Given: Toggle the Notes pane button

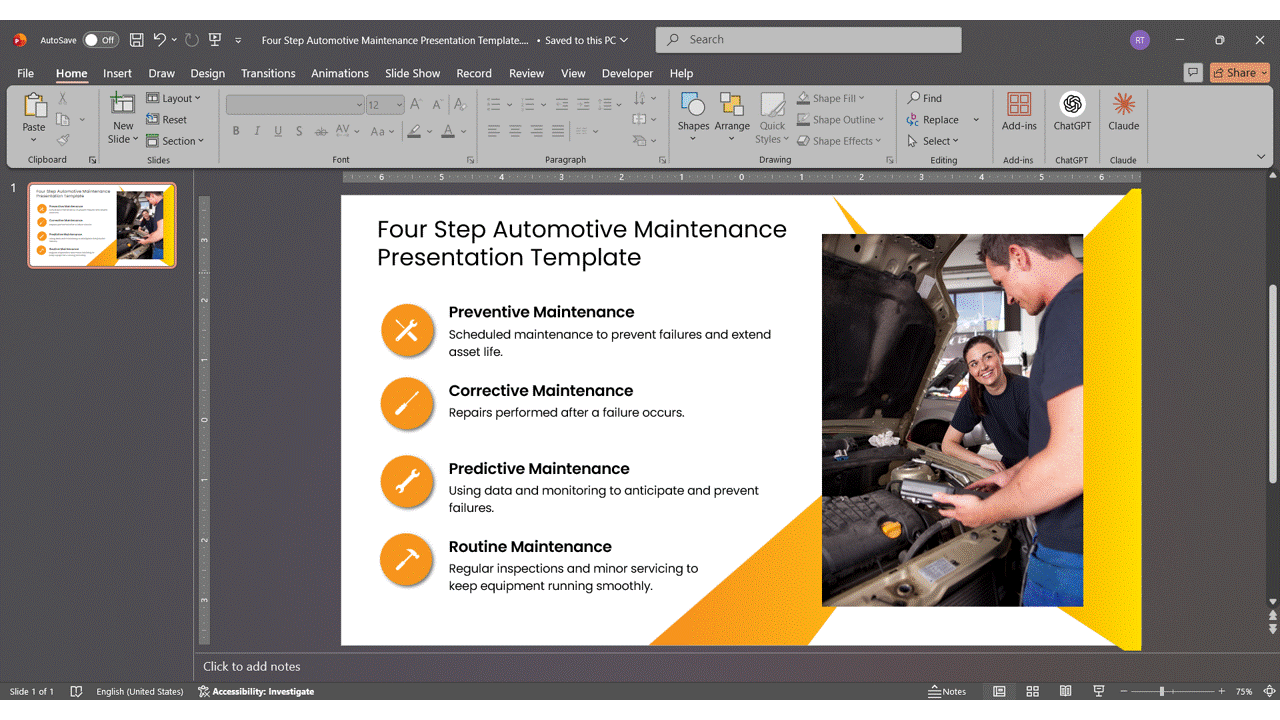Looking at the screenshot, I should pyautogui.click(x=947, y=691).
